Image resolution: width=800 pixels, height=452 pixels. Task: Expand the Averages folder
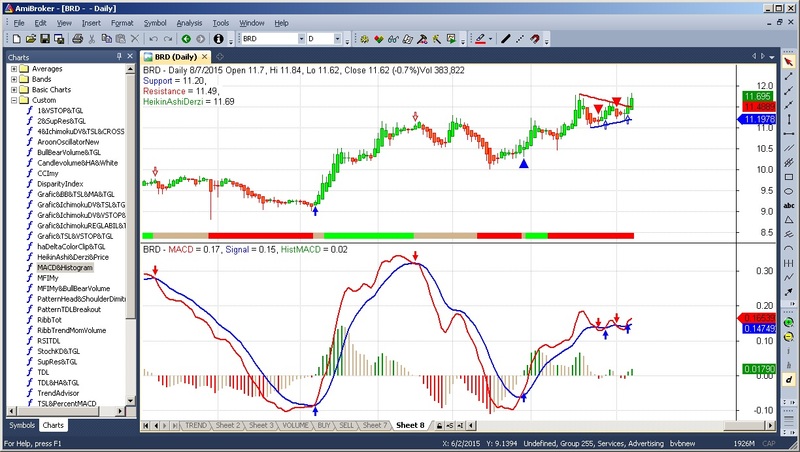(14, 69)
